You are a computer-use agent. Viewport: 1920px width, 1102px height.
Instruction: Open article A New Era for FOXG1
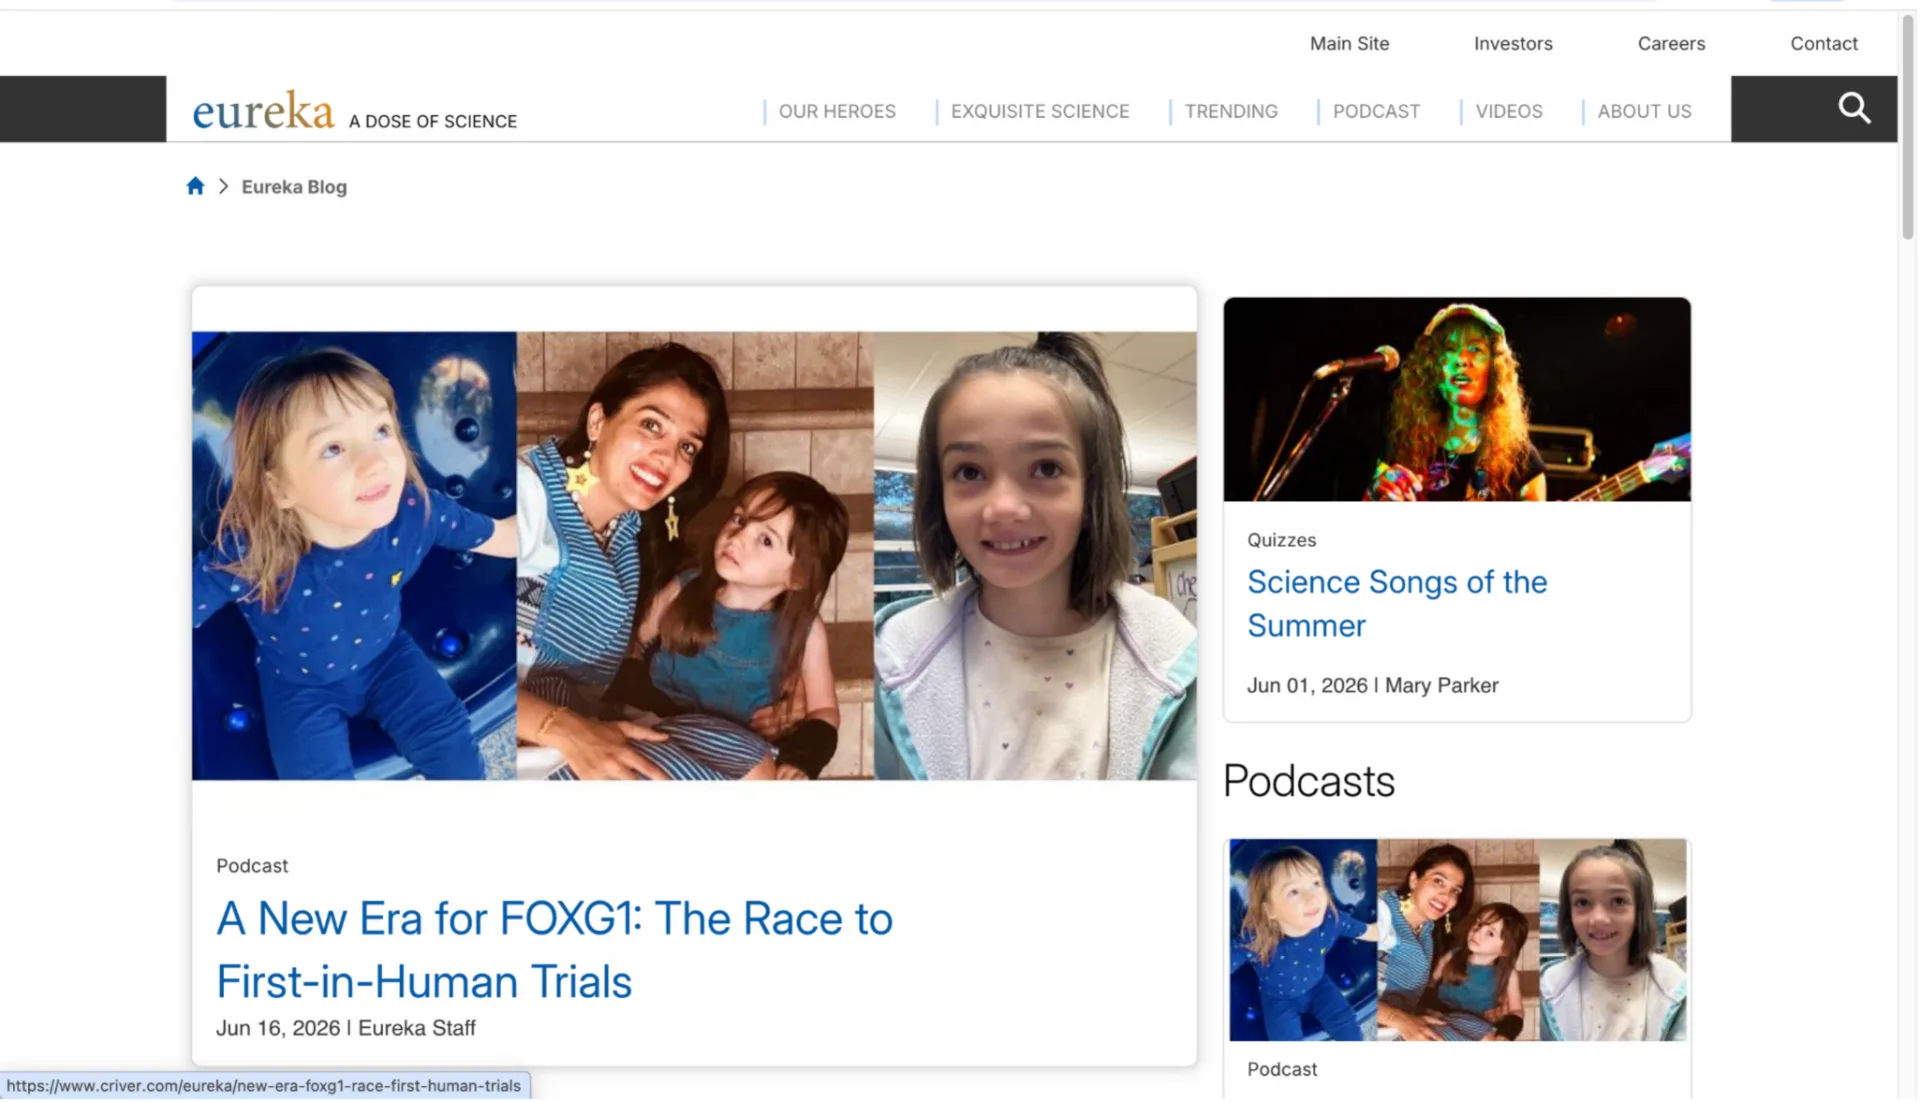[x=555, y=950]
